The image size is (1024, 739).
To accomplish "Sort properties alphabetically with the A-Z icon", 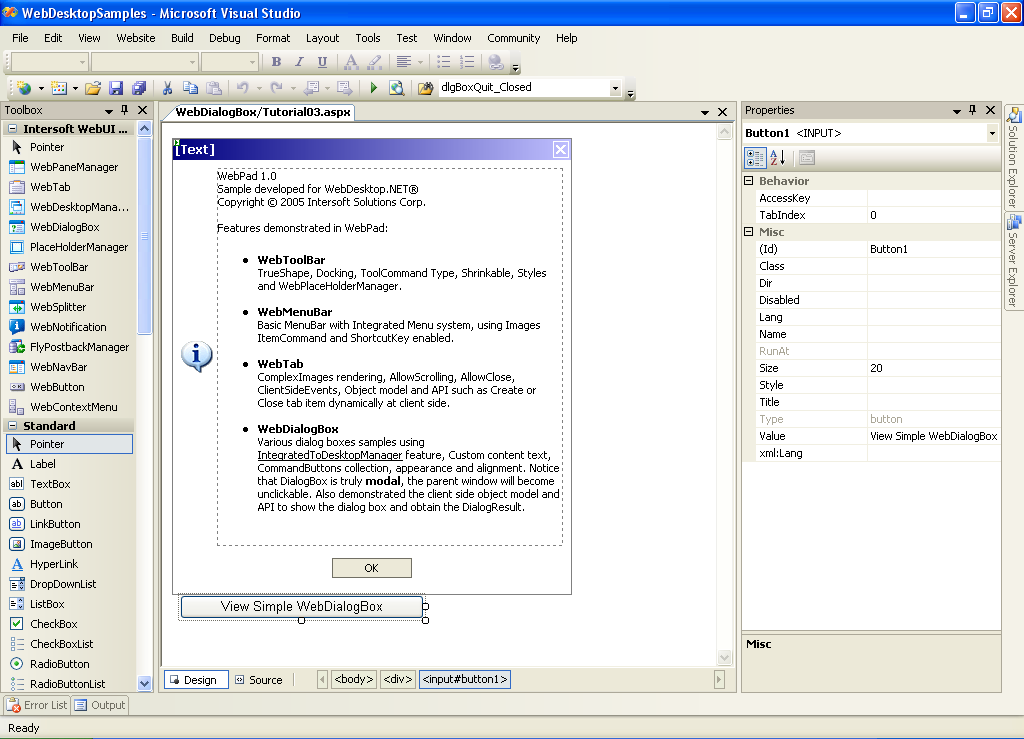I will 780,158.
